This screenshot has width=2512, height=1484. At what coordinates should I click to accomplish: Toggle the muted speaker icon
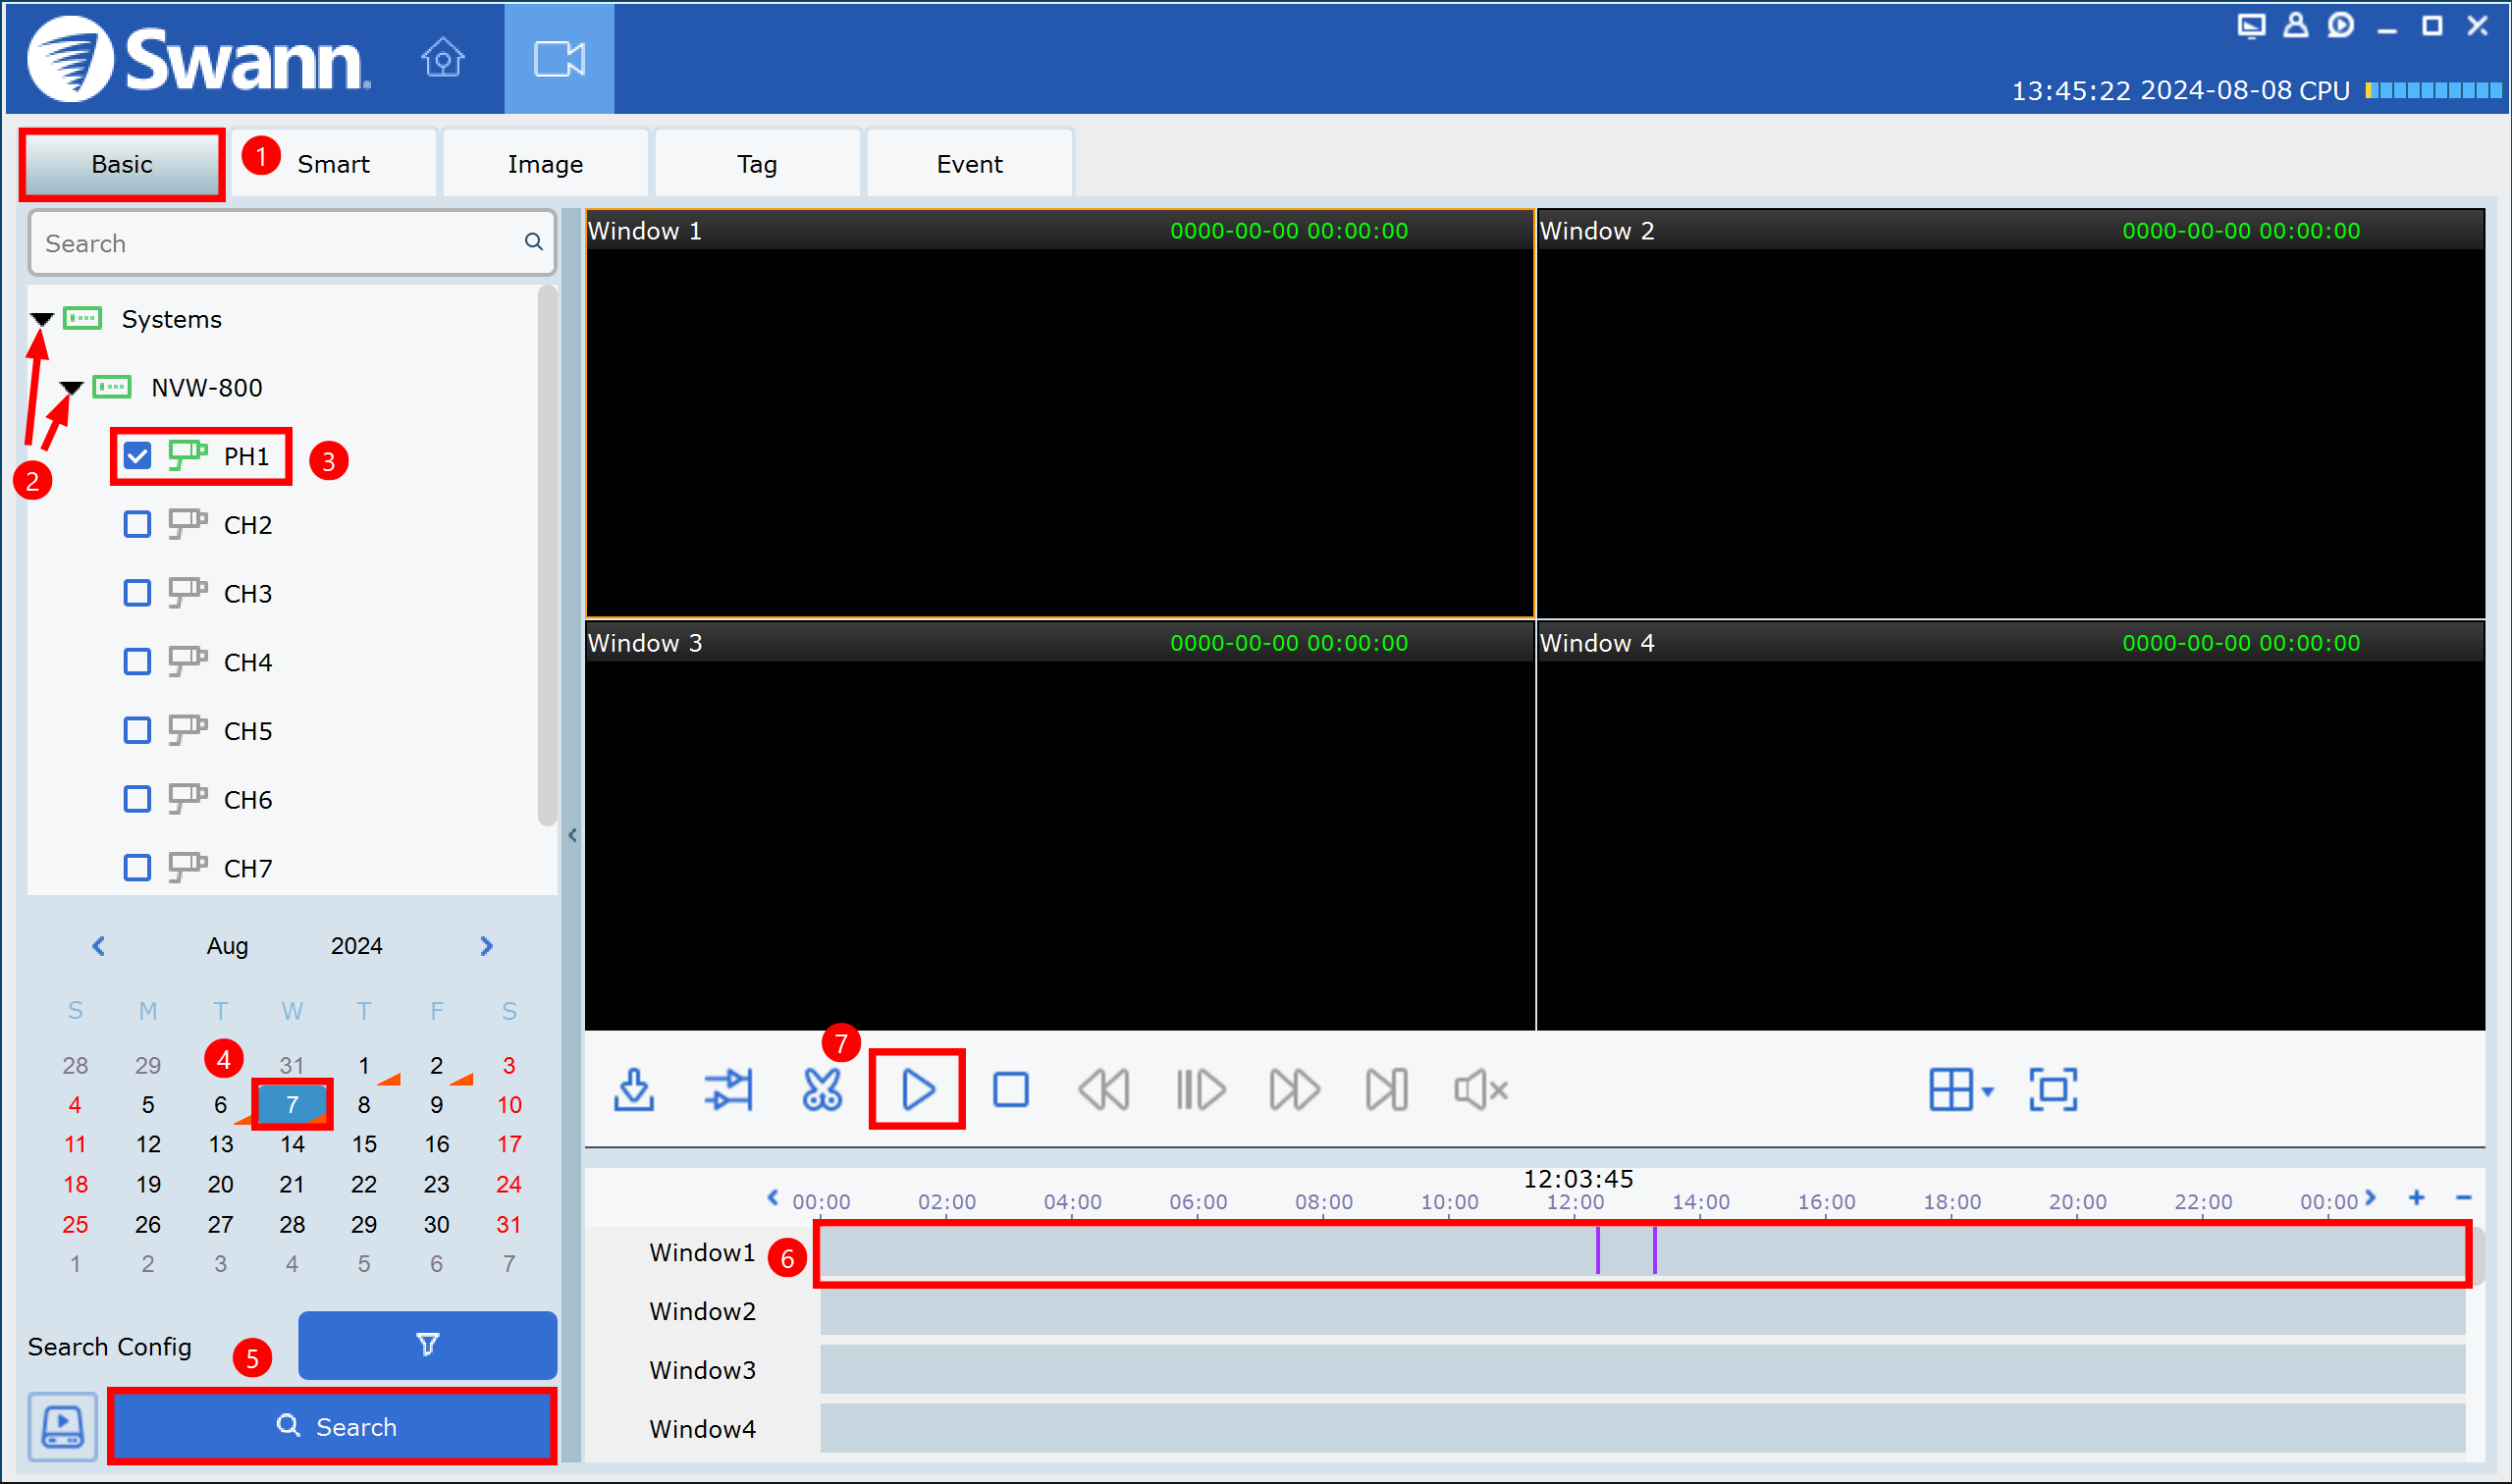[1481, 1090]
